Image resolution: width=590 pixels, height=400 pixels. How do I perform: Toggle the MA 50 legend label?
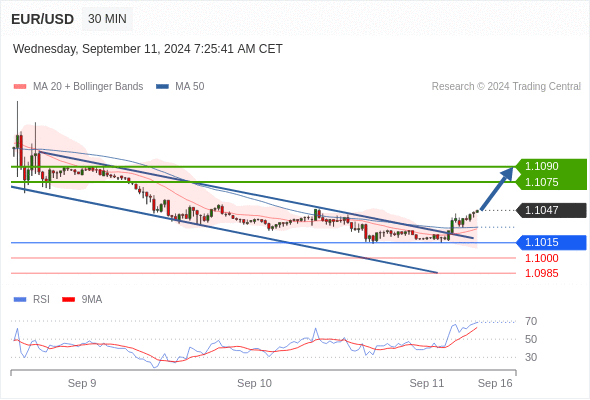pos(190,87)
